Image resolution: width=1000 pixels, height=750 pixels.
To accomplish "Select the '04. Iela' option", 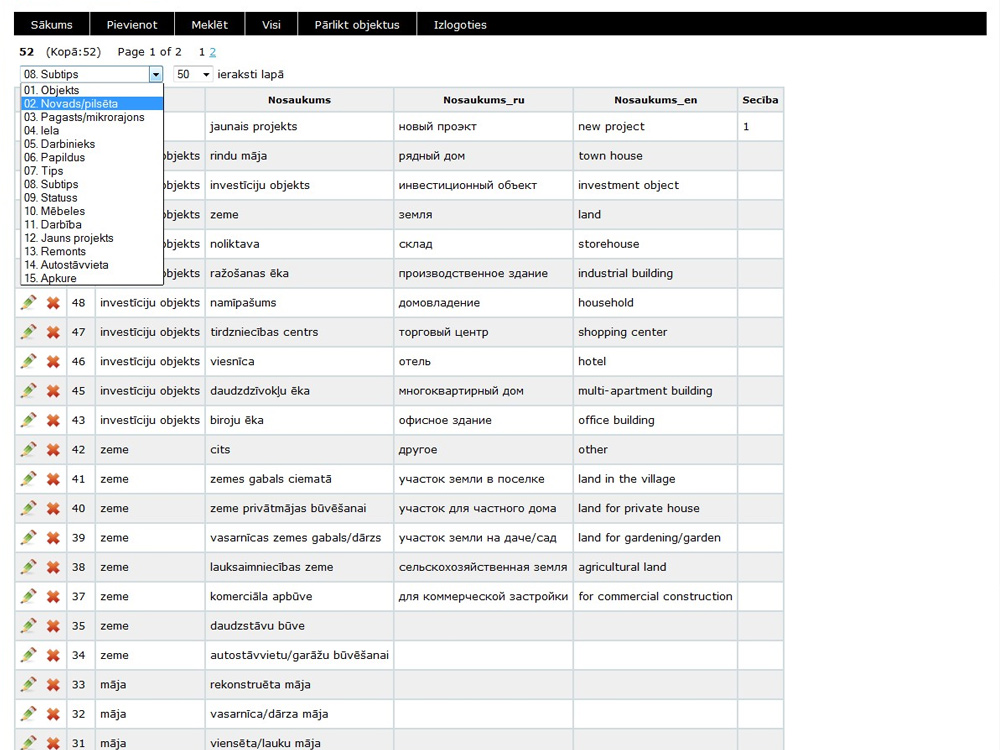I will pos(92,130).
